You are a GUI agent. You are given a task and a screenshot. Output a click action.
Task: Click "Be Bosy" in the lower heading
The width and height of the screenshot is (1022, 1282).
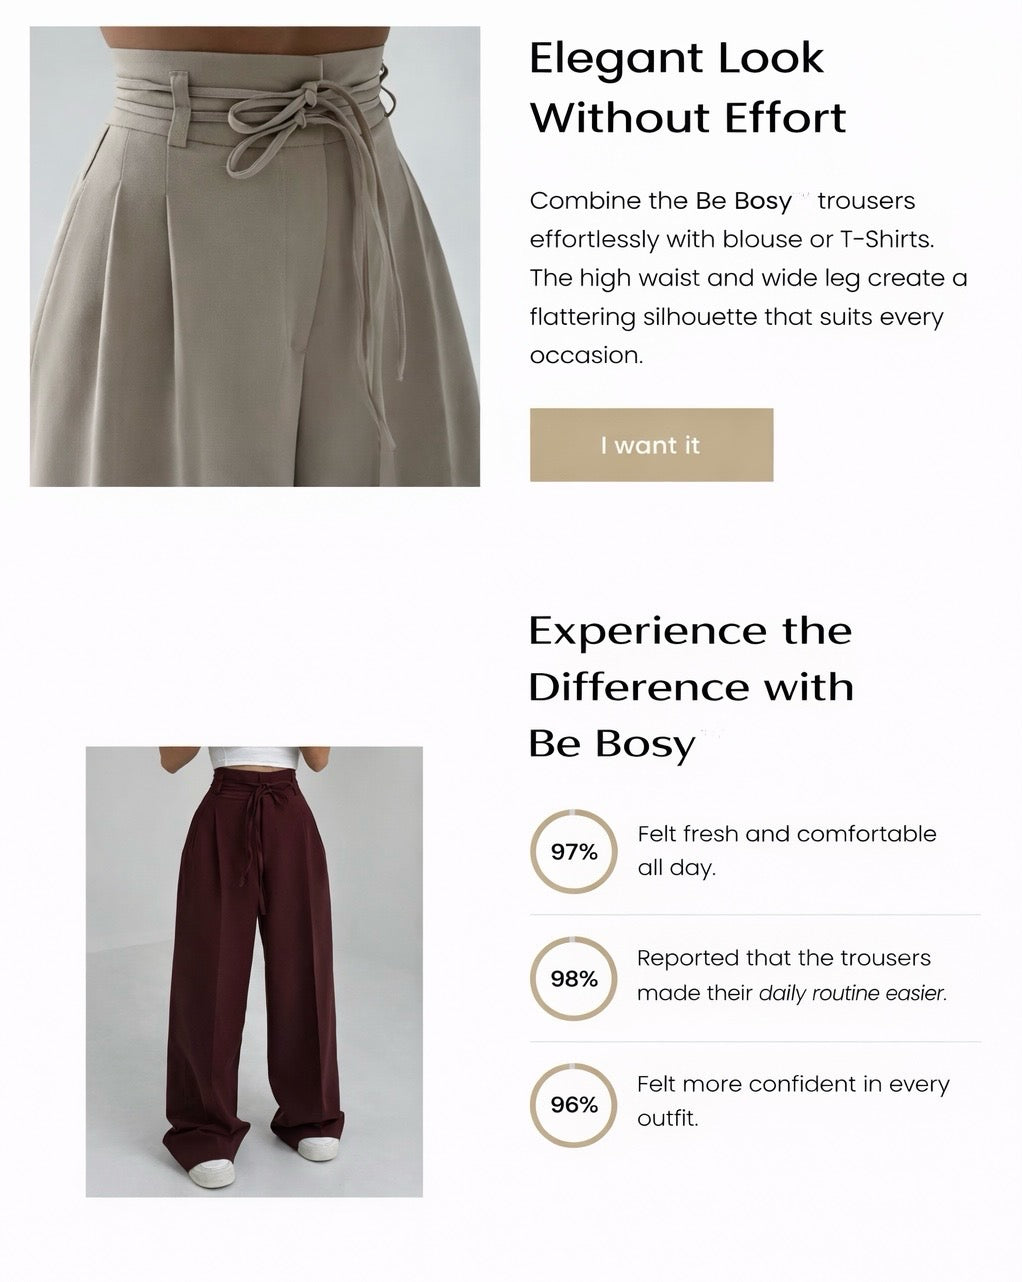pyautogui.click(x=611, y=744)
